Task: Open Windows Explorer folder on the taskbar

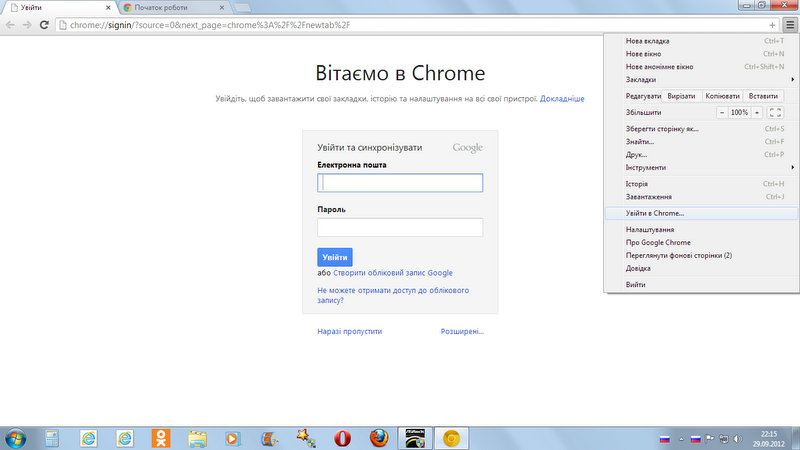Action: click(197, 438)
